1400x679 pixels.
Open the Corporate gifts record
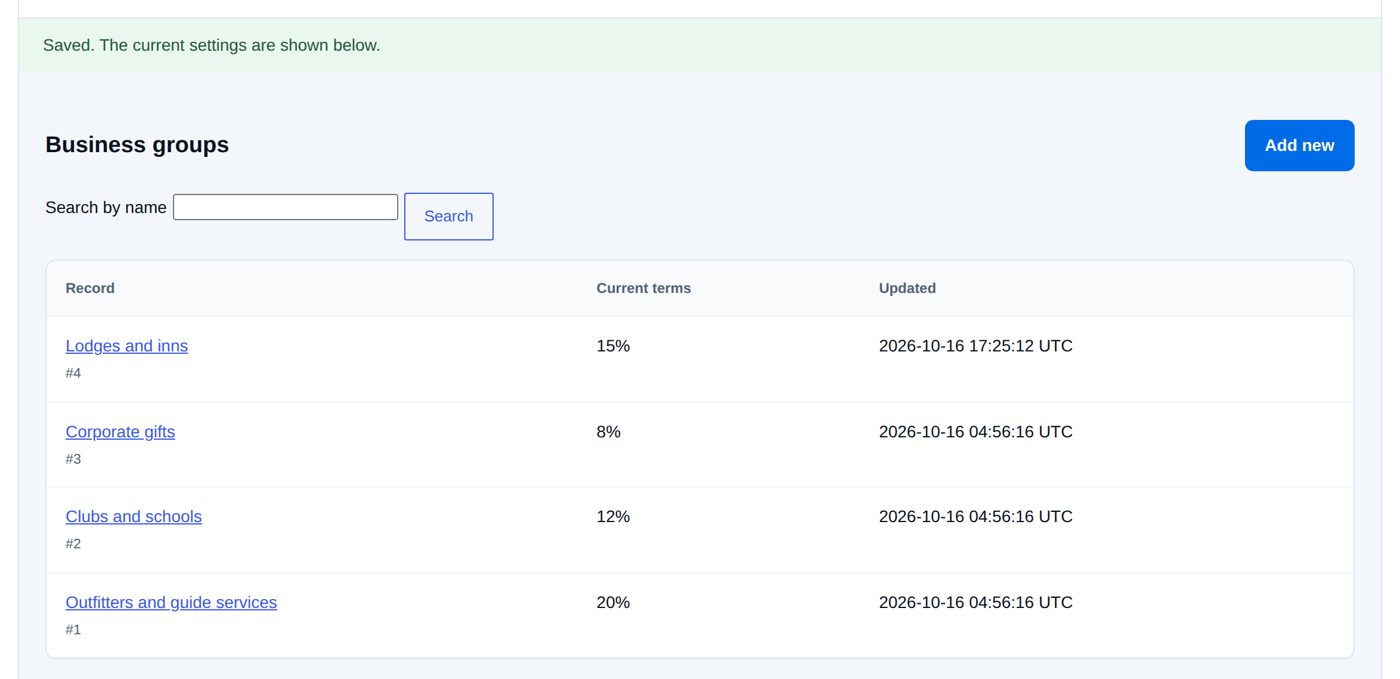click(120, 432)
